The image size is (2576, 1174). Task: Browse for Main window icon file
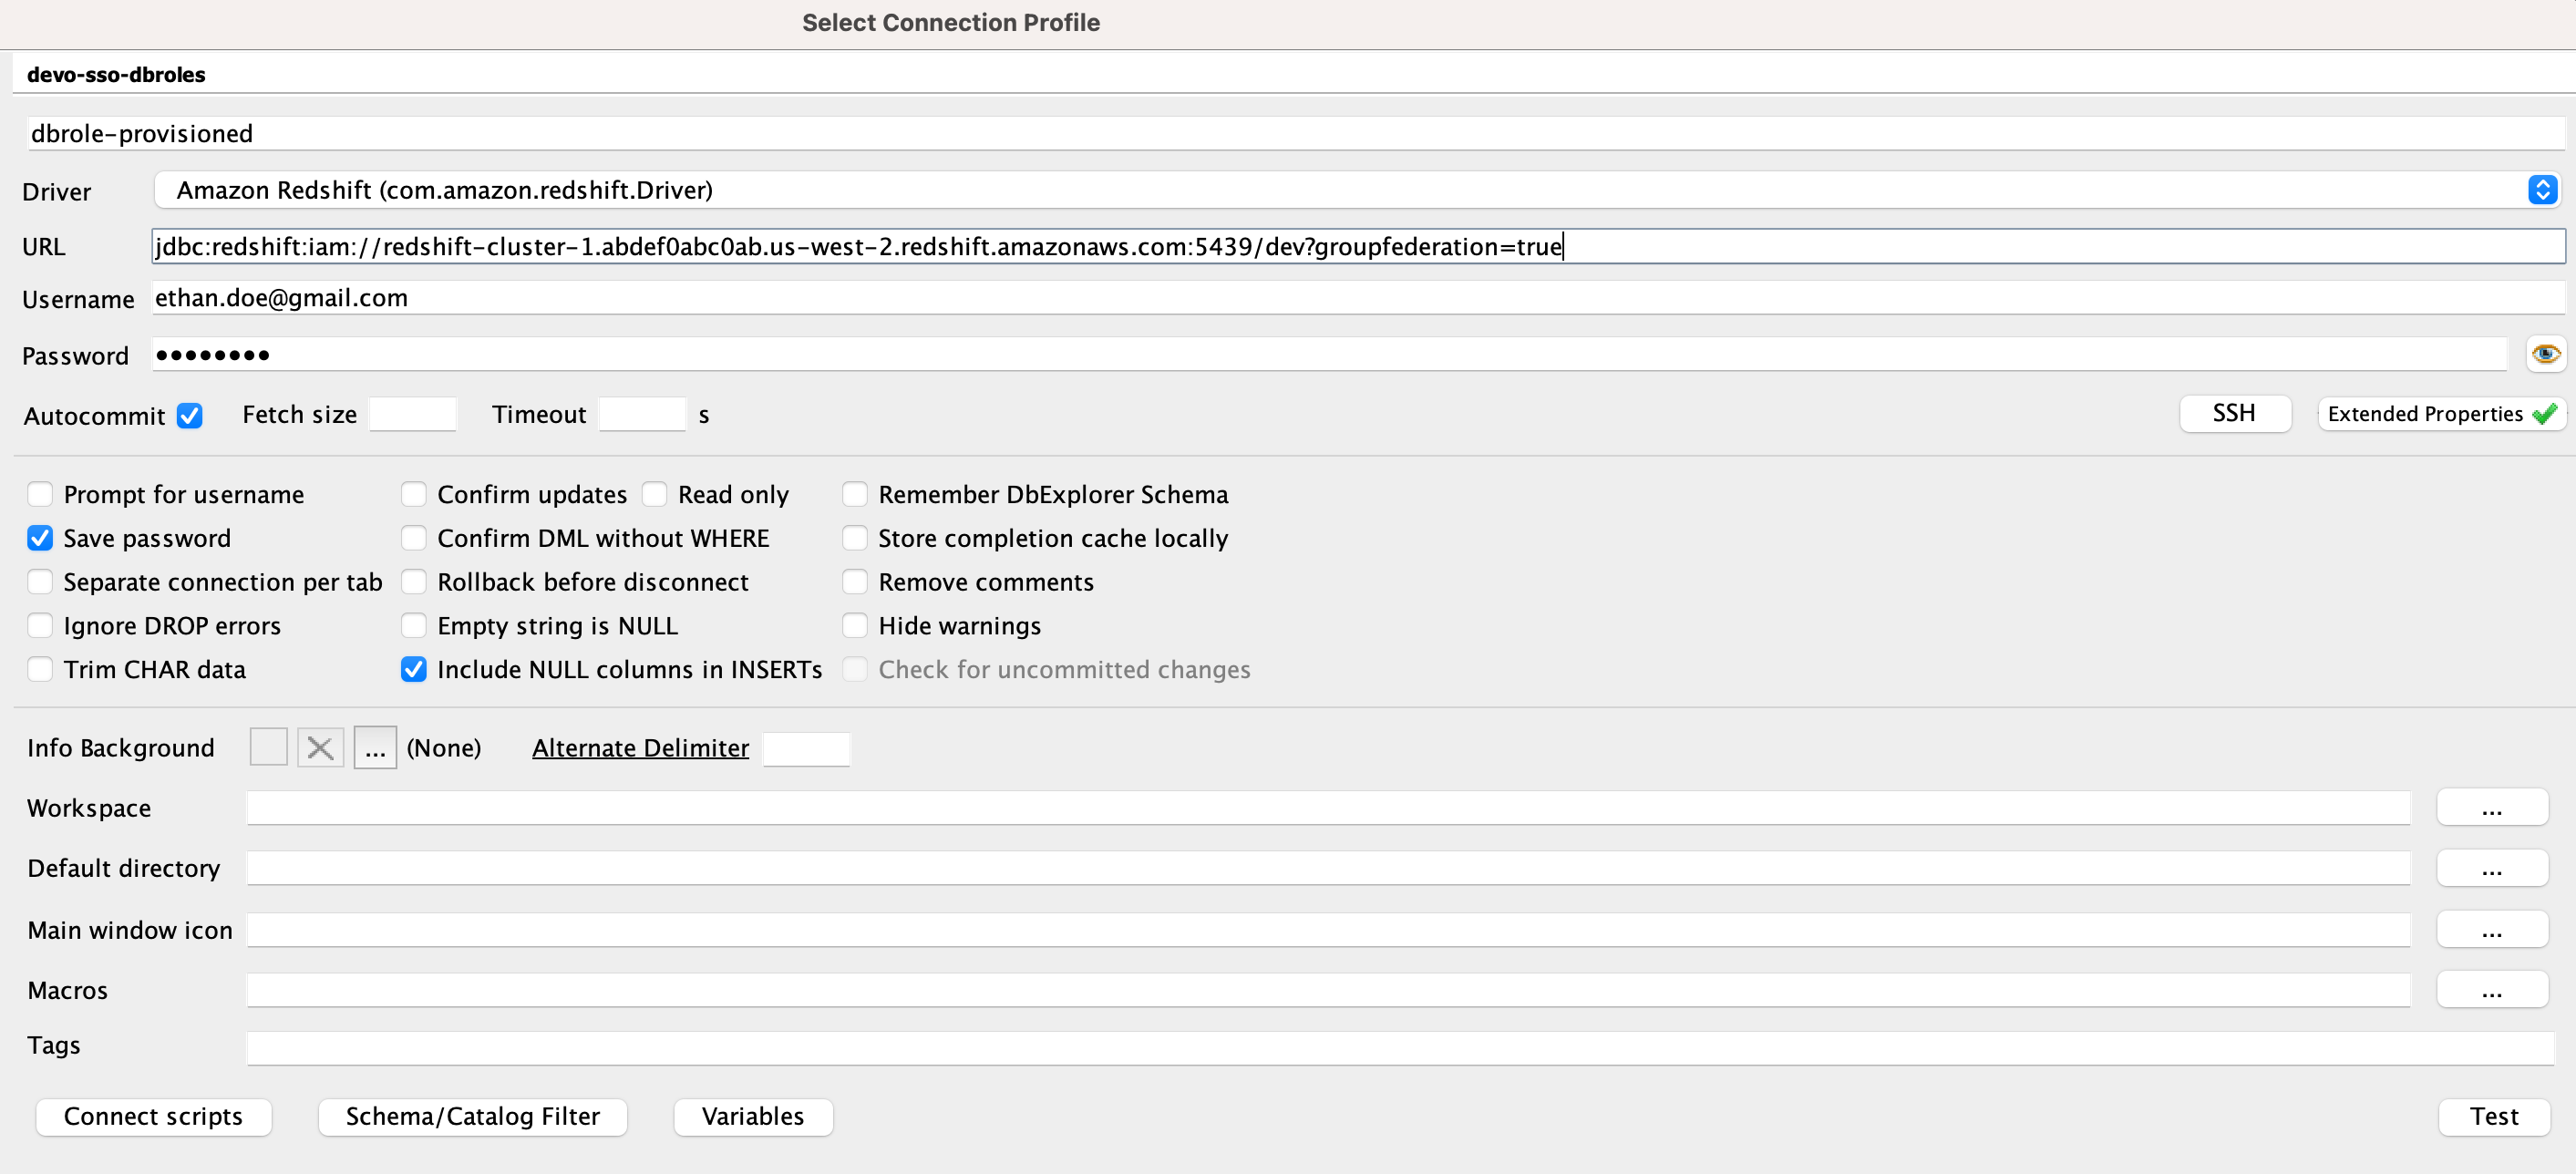(x=2491, y=930)
